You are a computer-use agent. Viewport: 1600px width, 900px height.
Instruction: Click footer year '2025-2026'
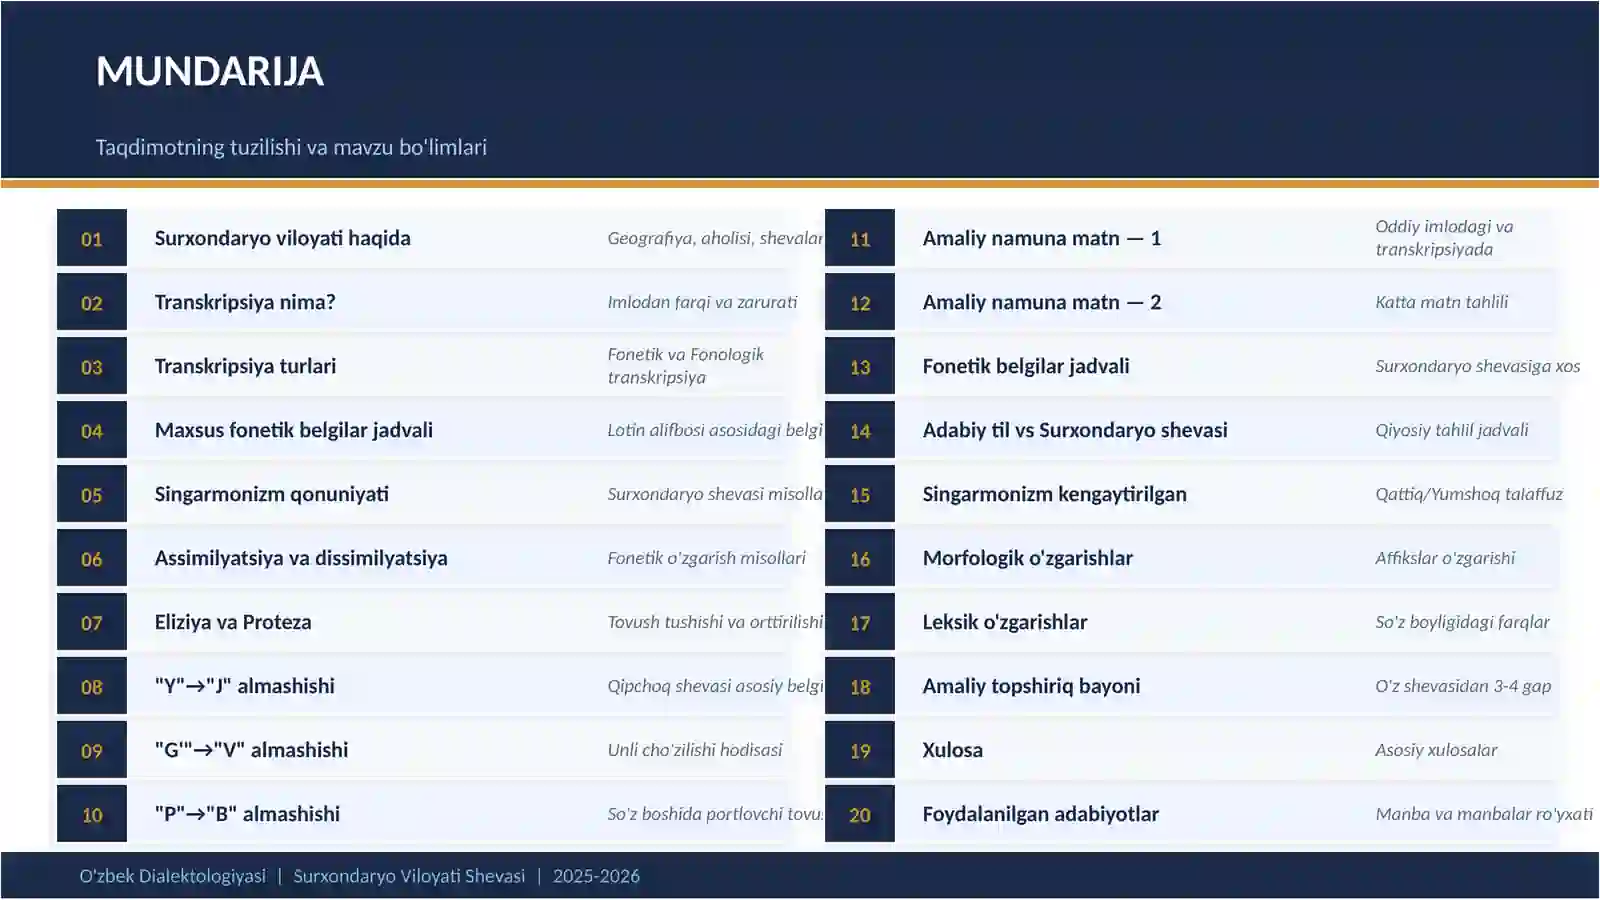pos(596,876)
